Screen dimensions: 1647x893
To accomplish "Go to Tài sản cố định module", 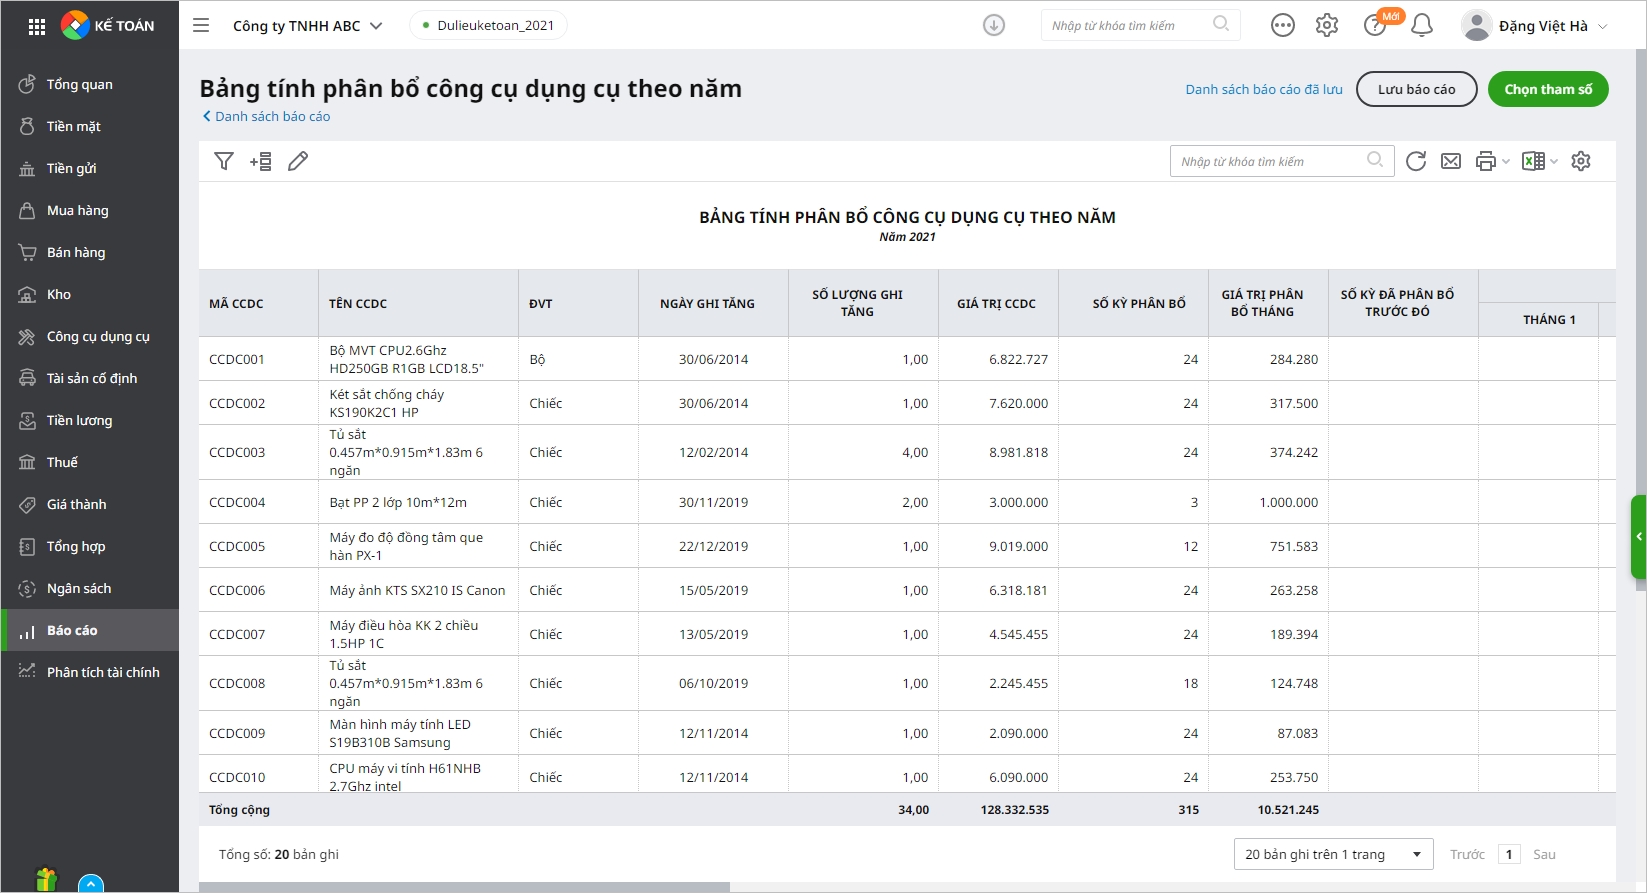I will click(92, 378).
